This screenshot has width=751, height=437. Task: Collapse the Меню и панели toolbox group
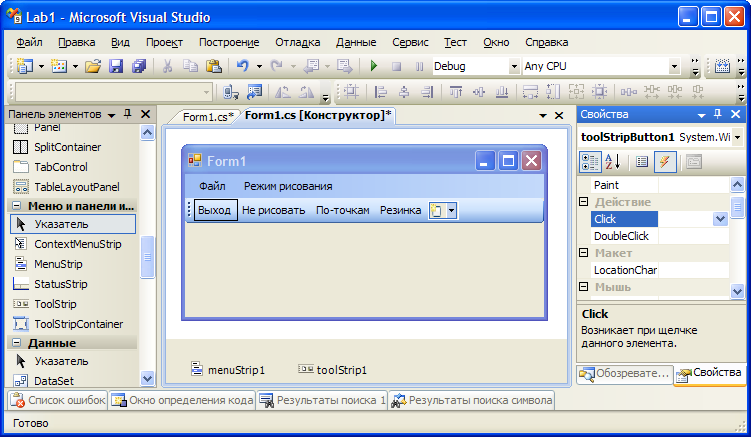[x=16, y=206]
